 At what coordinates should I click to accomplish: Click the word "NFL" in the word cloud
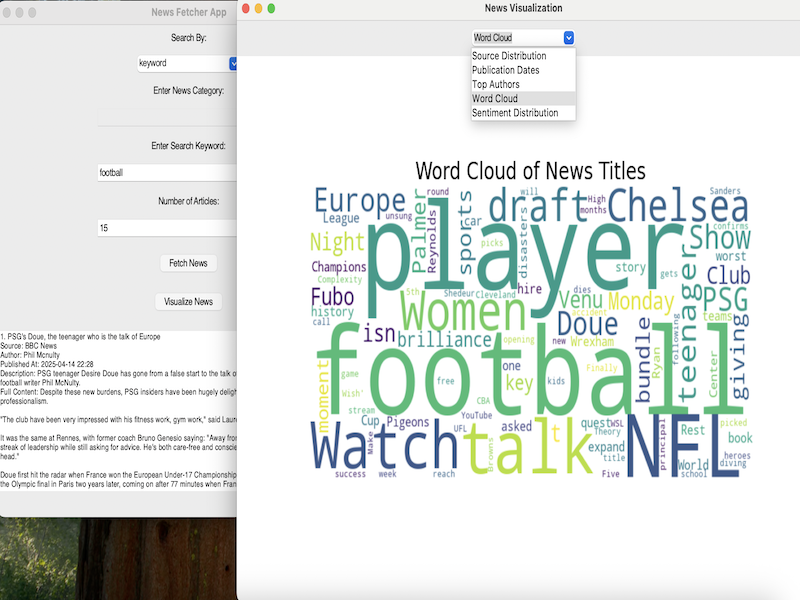click(x=683, y=446)
